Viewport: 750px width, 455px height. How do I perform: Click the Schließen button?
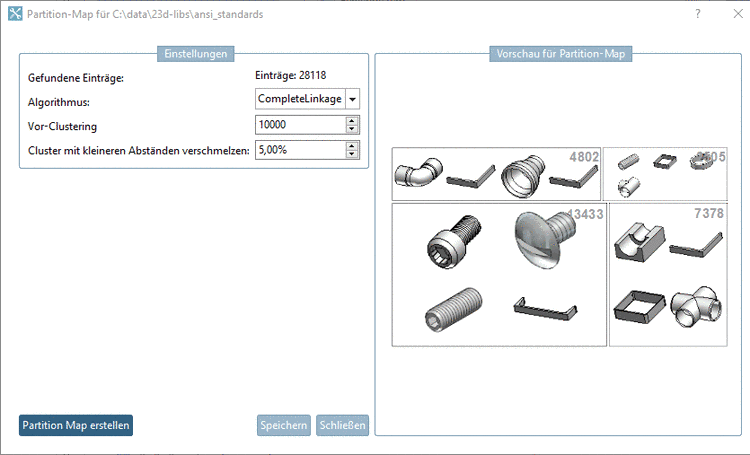point(342,425)
